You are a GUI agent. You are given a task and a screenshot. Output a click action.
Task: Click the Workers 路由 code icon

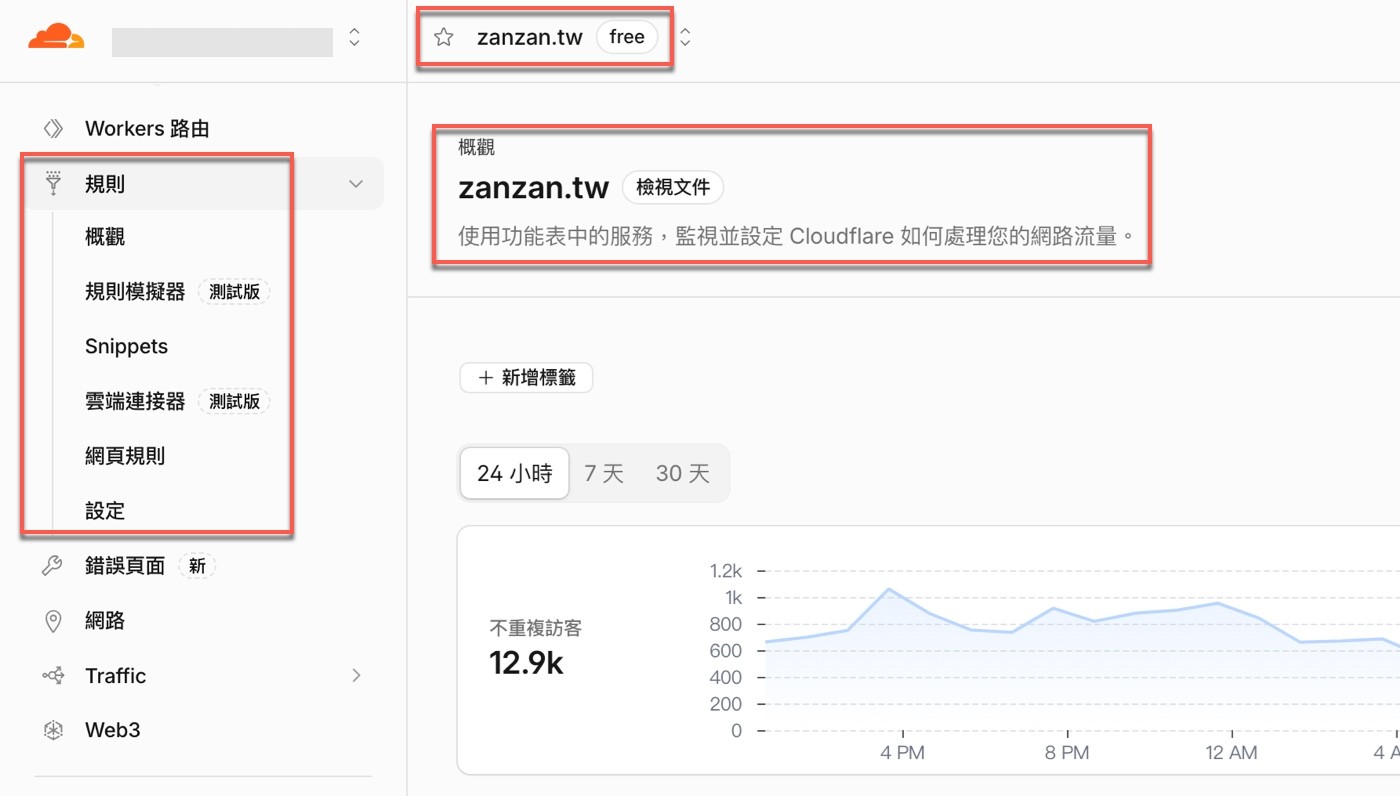pyautogui.click(x=53, y=129)
